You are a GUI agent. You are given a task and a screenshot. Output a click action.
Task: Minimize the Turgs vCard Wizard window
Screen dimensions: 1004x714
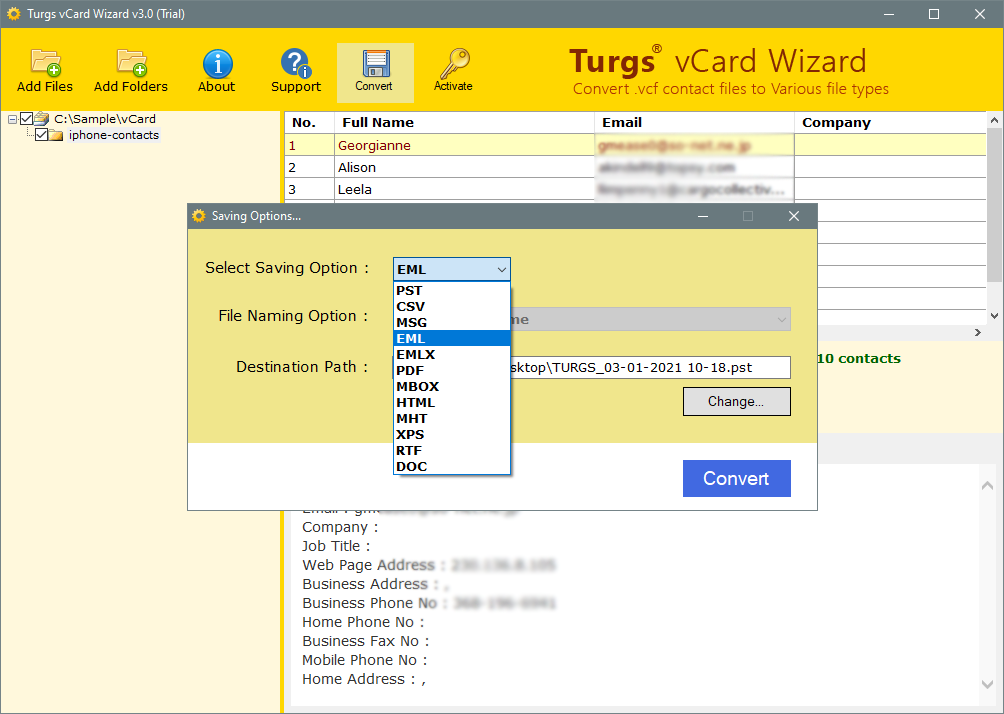(889, 13)
